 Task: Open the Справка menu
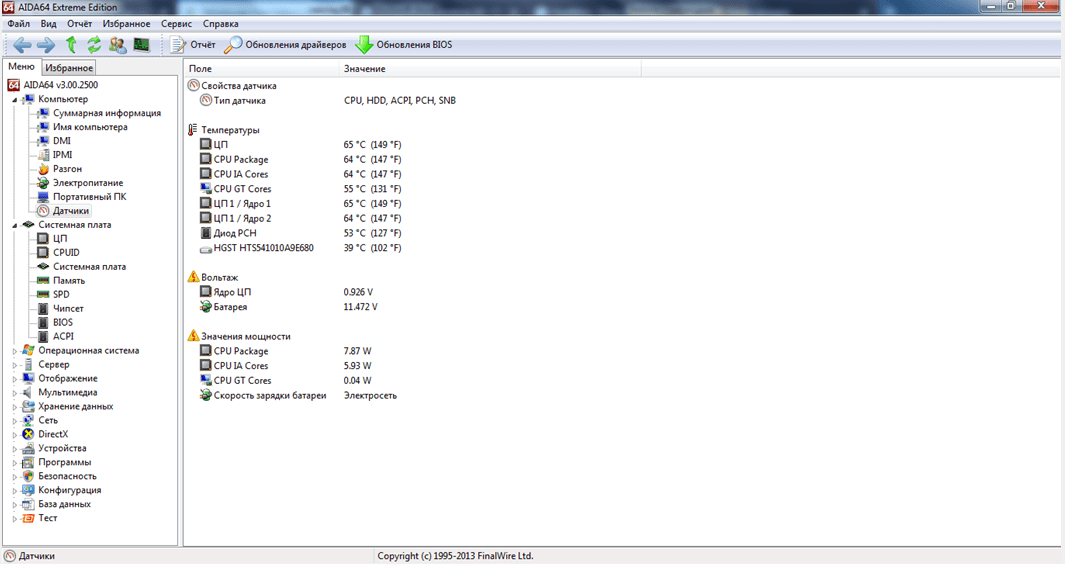coord(220,23)
